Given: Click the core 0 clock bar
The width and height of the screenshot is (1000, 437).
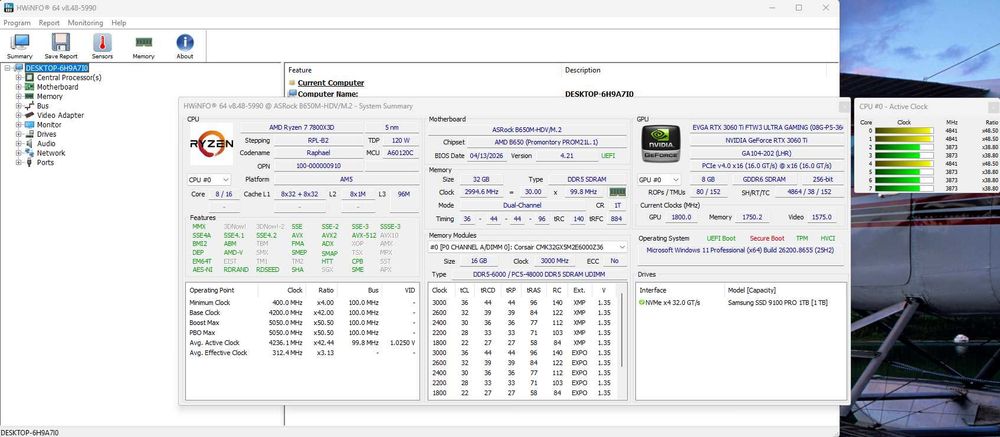Looking at the screenshot, I should pos(904,131).
